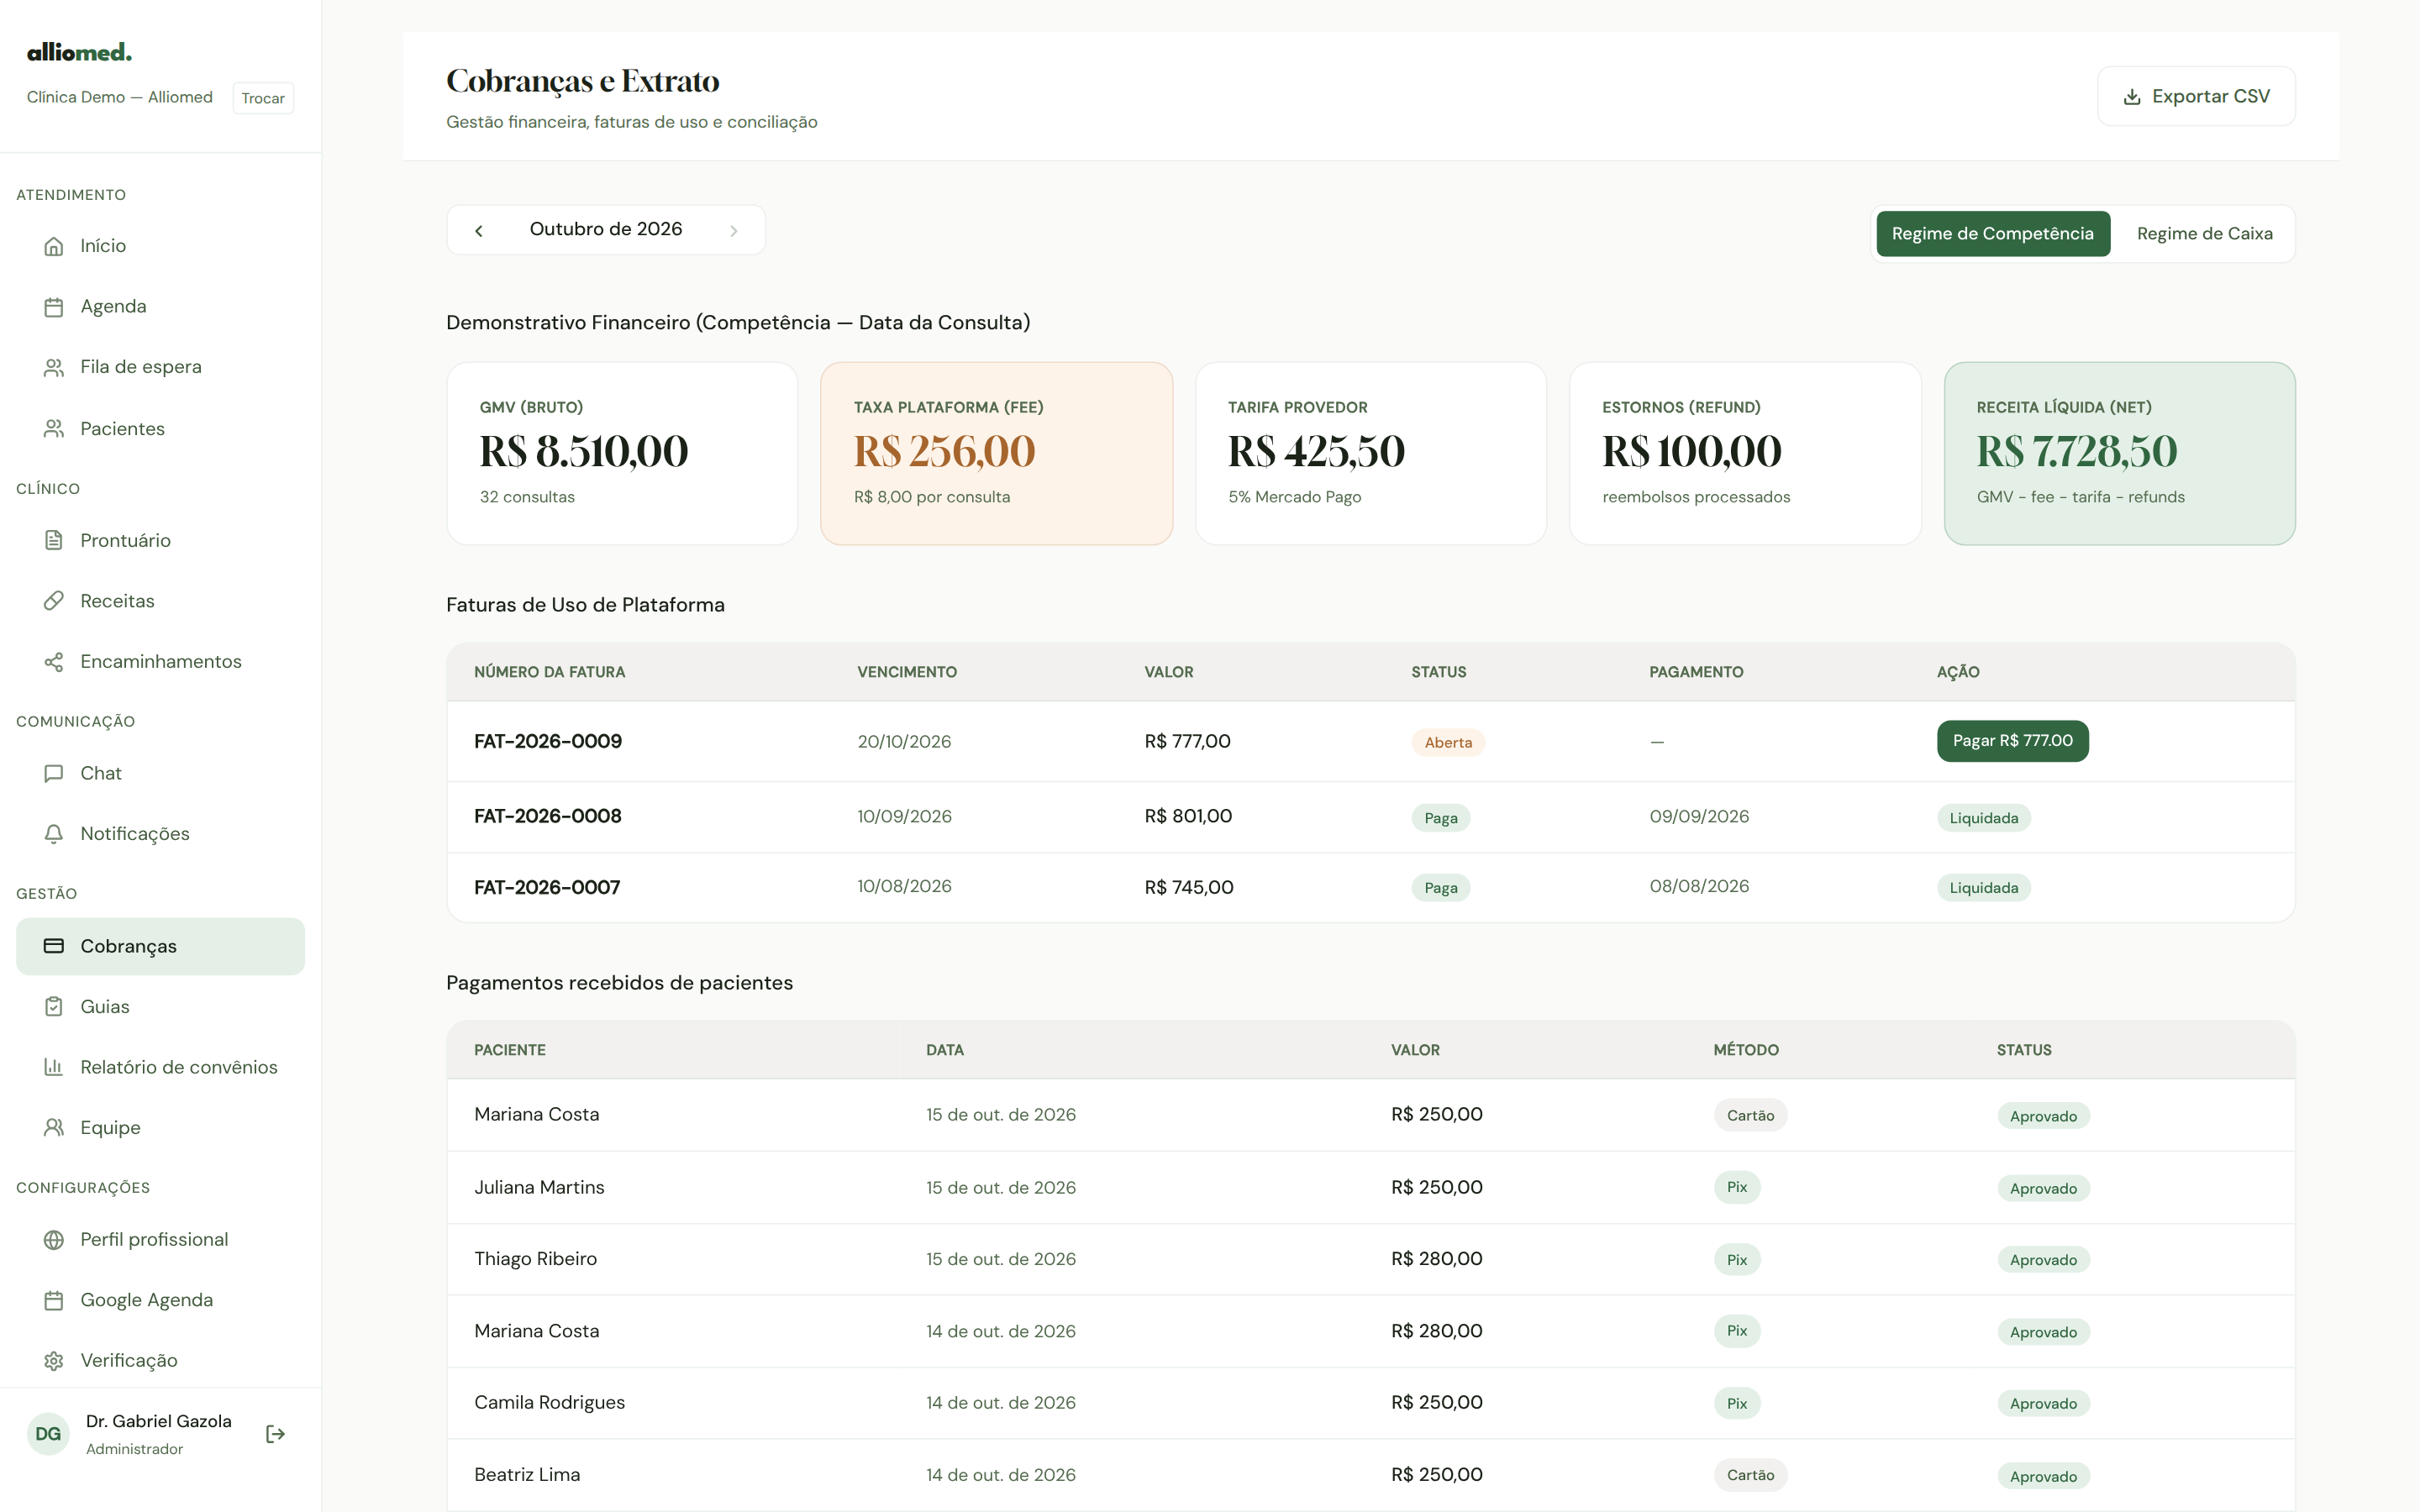This screenshot has height=1512, width=2420.
Task: Click the Verificação gear icon
Action: pos(54,1361)
